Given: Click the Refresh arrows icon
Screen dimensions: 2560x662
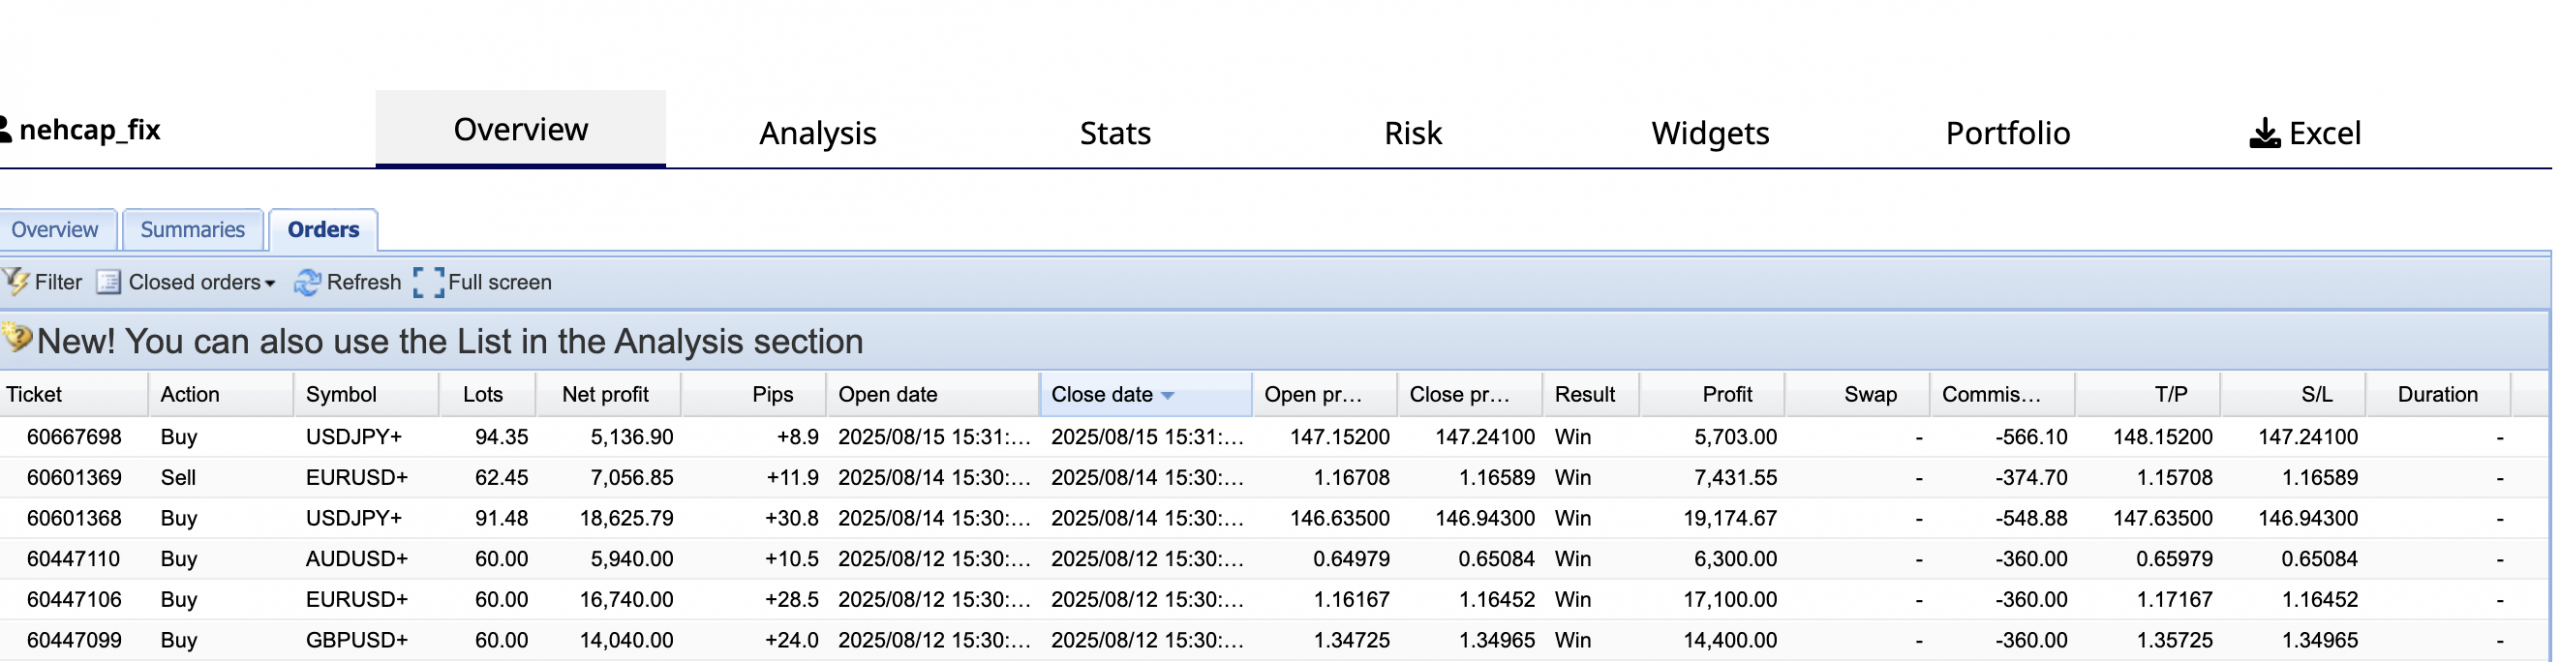Looking at the screenshot, I should point(307,283).
